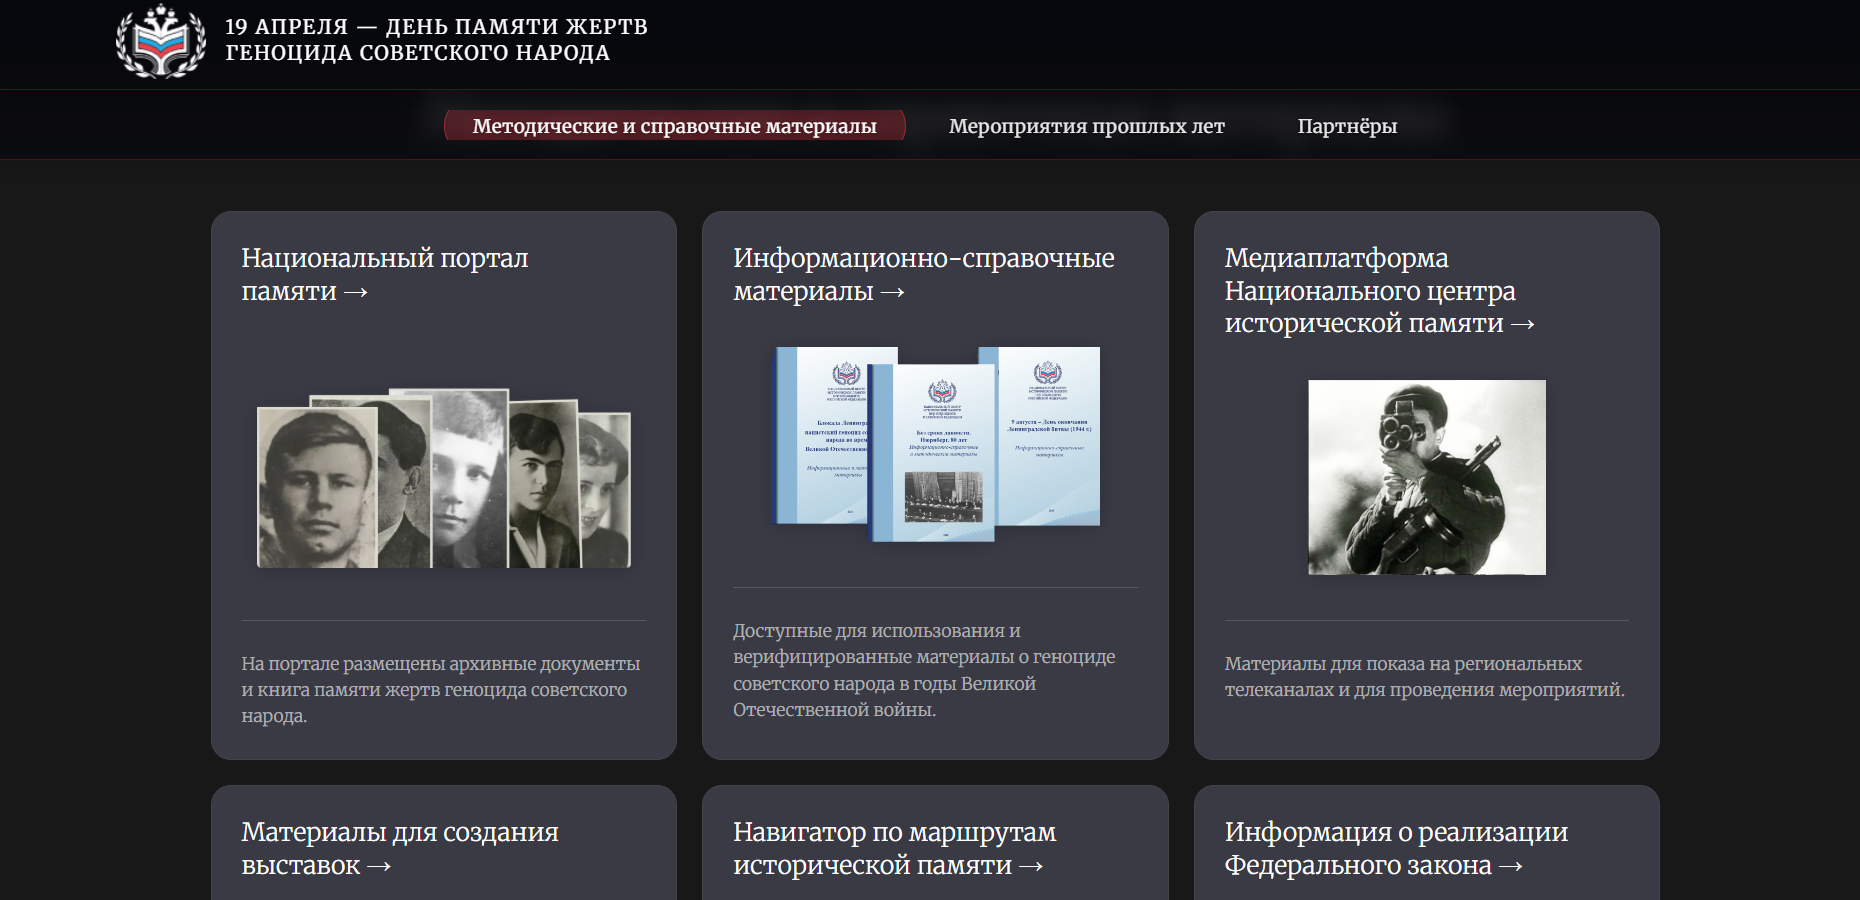The image size is (1860, 900).
Task: Click the wartime cameraman photograph
Action: pos(1426,477)
